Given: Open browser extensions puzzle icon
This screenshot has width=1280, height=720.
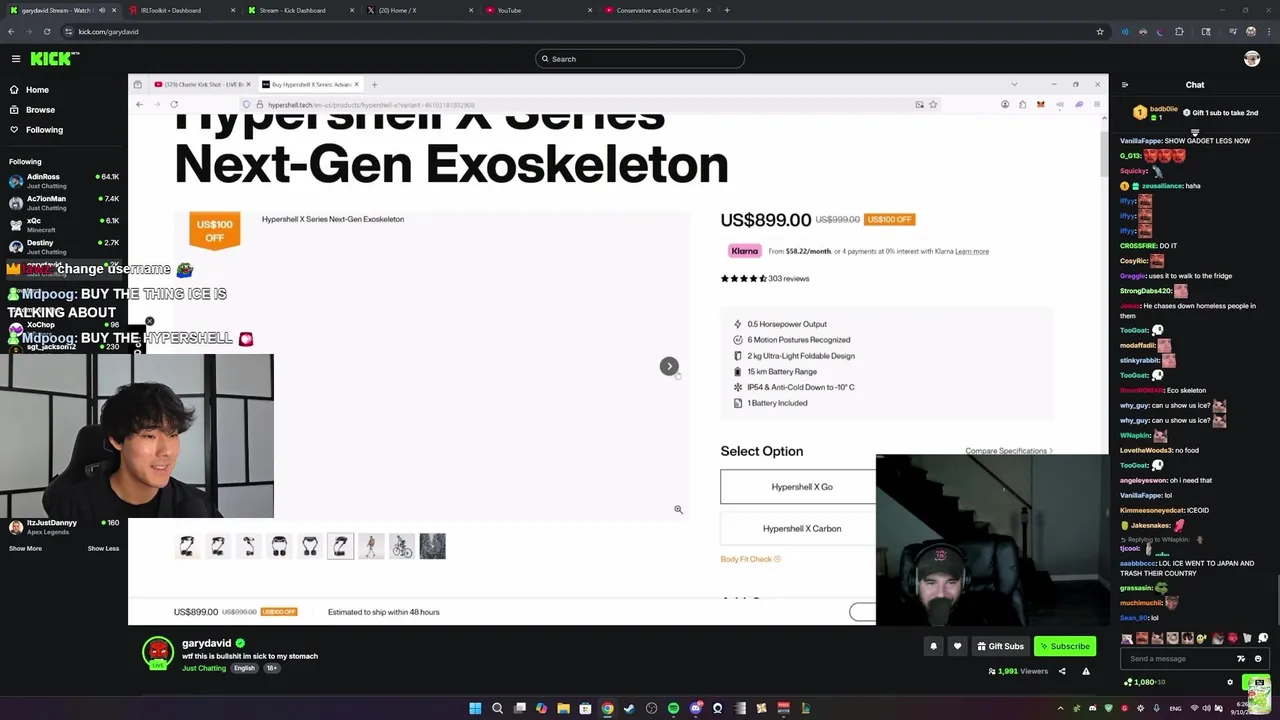Looking at the screenshot, I should click(1179, 31).
